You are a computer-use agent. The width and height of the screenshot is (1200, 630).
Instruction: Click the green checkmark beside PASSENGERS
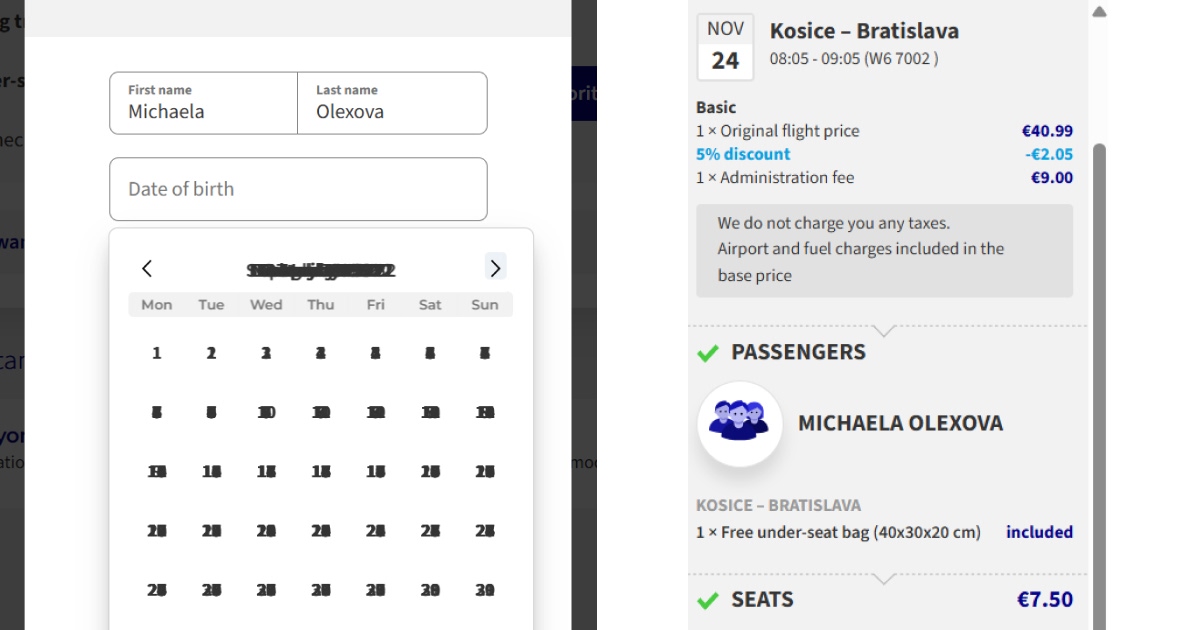click(708, 353)
